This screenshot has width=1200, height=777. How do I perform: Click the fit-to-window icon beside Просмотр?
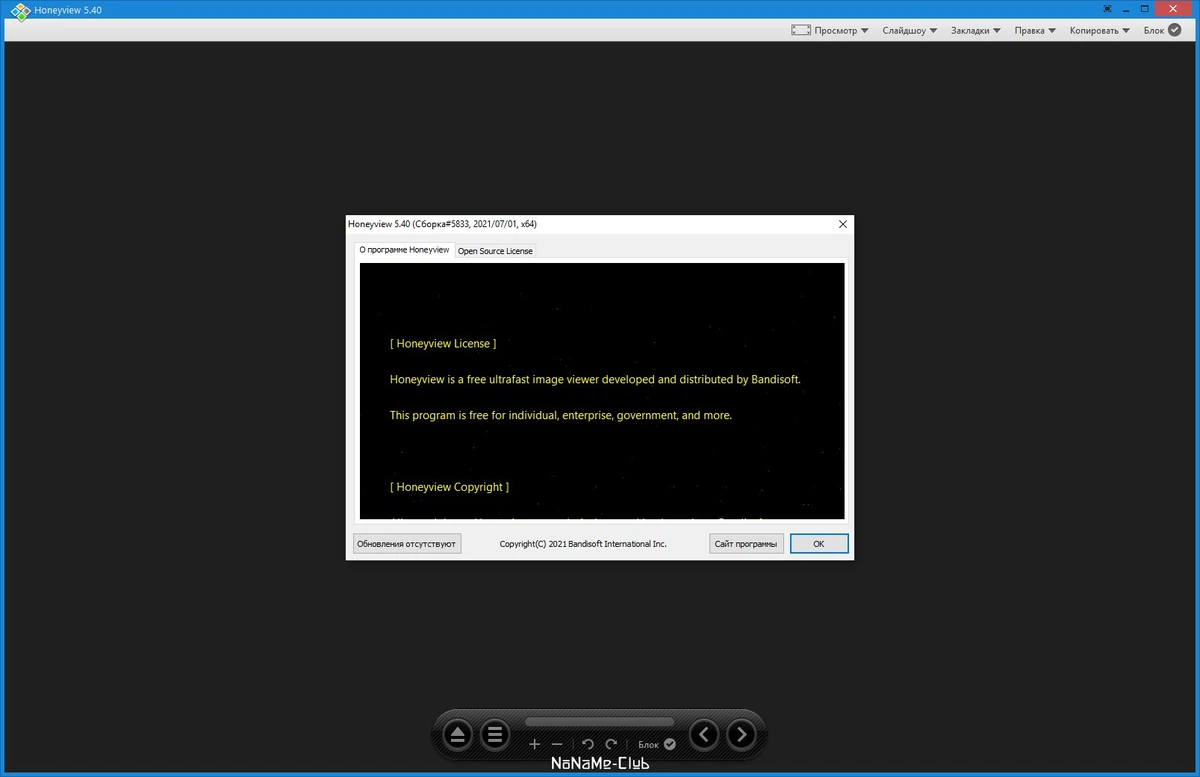coord(801,30)
